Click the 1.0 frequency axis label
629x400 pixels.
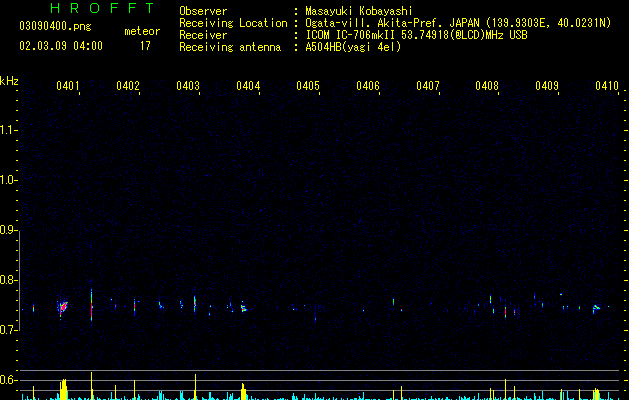(7, 180)
